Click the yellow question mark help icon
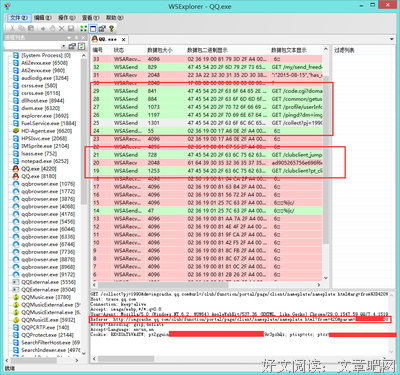 [111, 29]
